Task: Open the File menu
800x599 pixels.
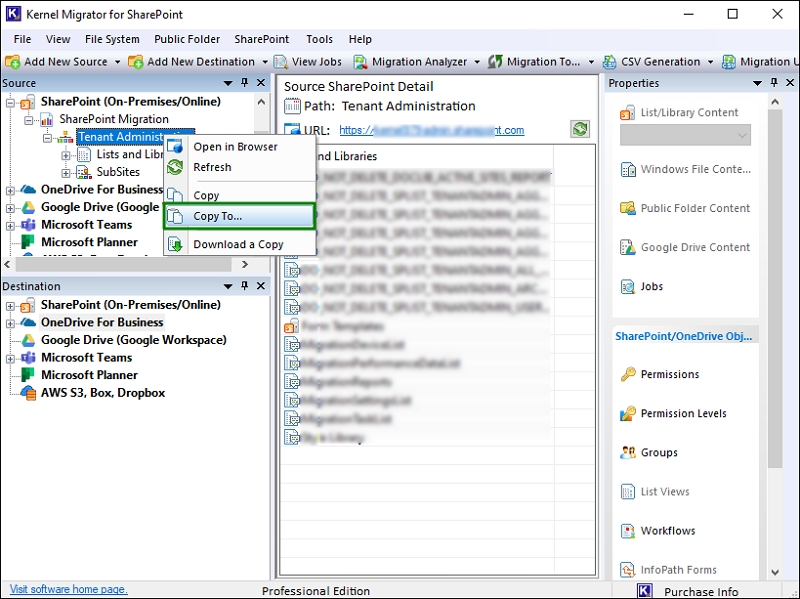Action: (x=22, y=39)
